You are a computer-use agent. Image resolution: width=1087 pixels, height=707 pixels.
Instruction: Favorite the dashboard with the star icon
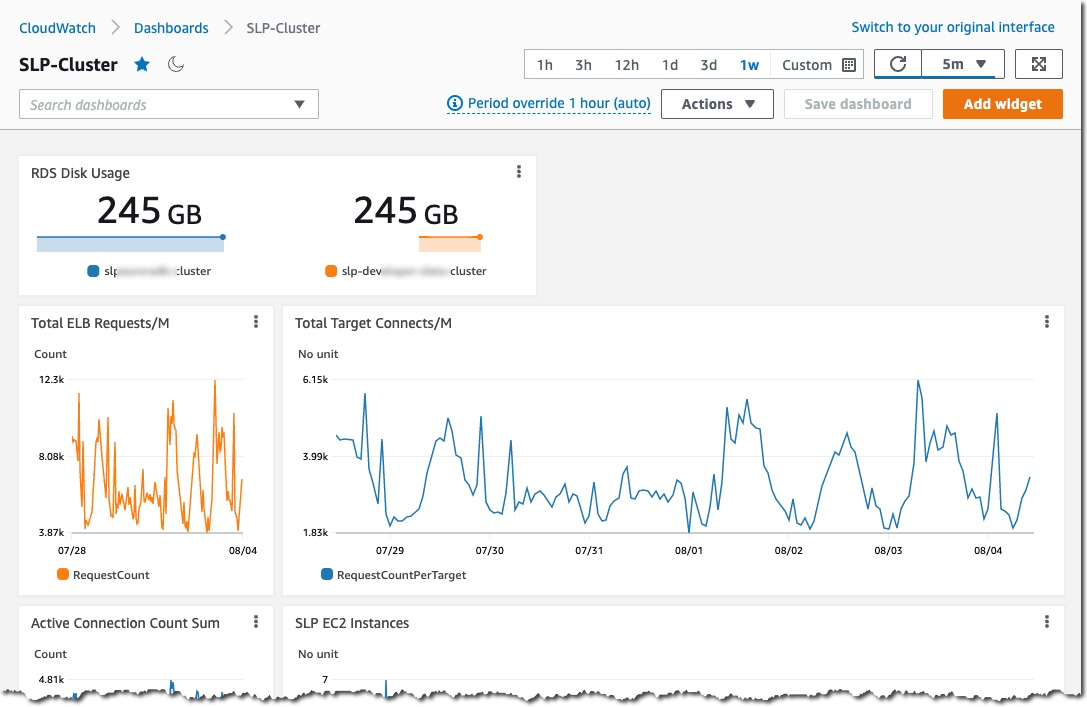142,65
